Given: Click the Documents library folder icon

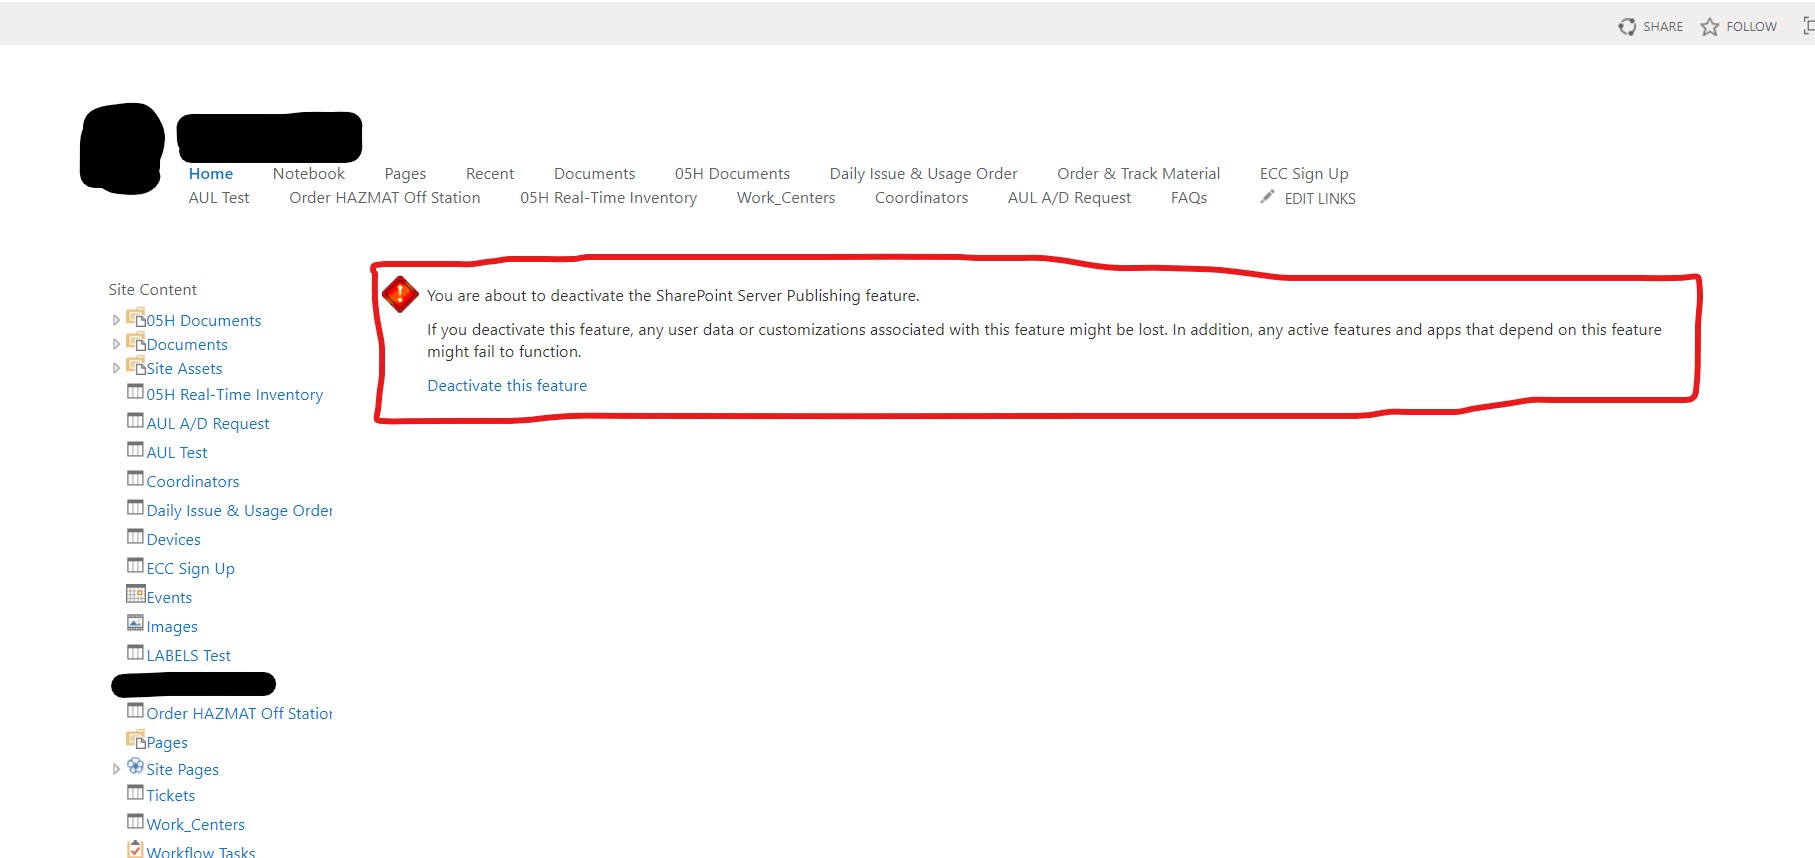Looking at the screenshot, I should [136, 343].
